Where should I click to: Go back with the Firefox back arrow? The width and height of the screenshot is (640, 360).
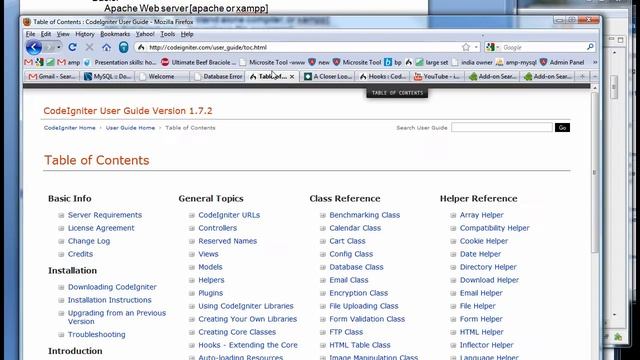(x=34, y=47)
